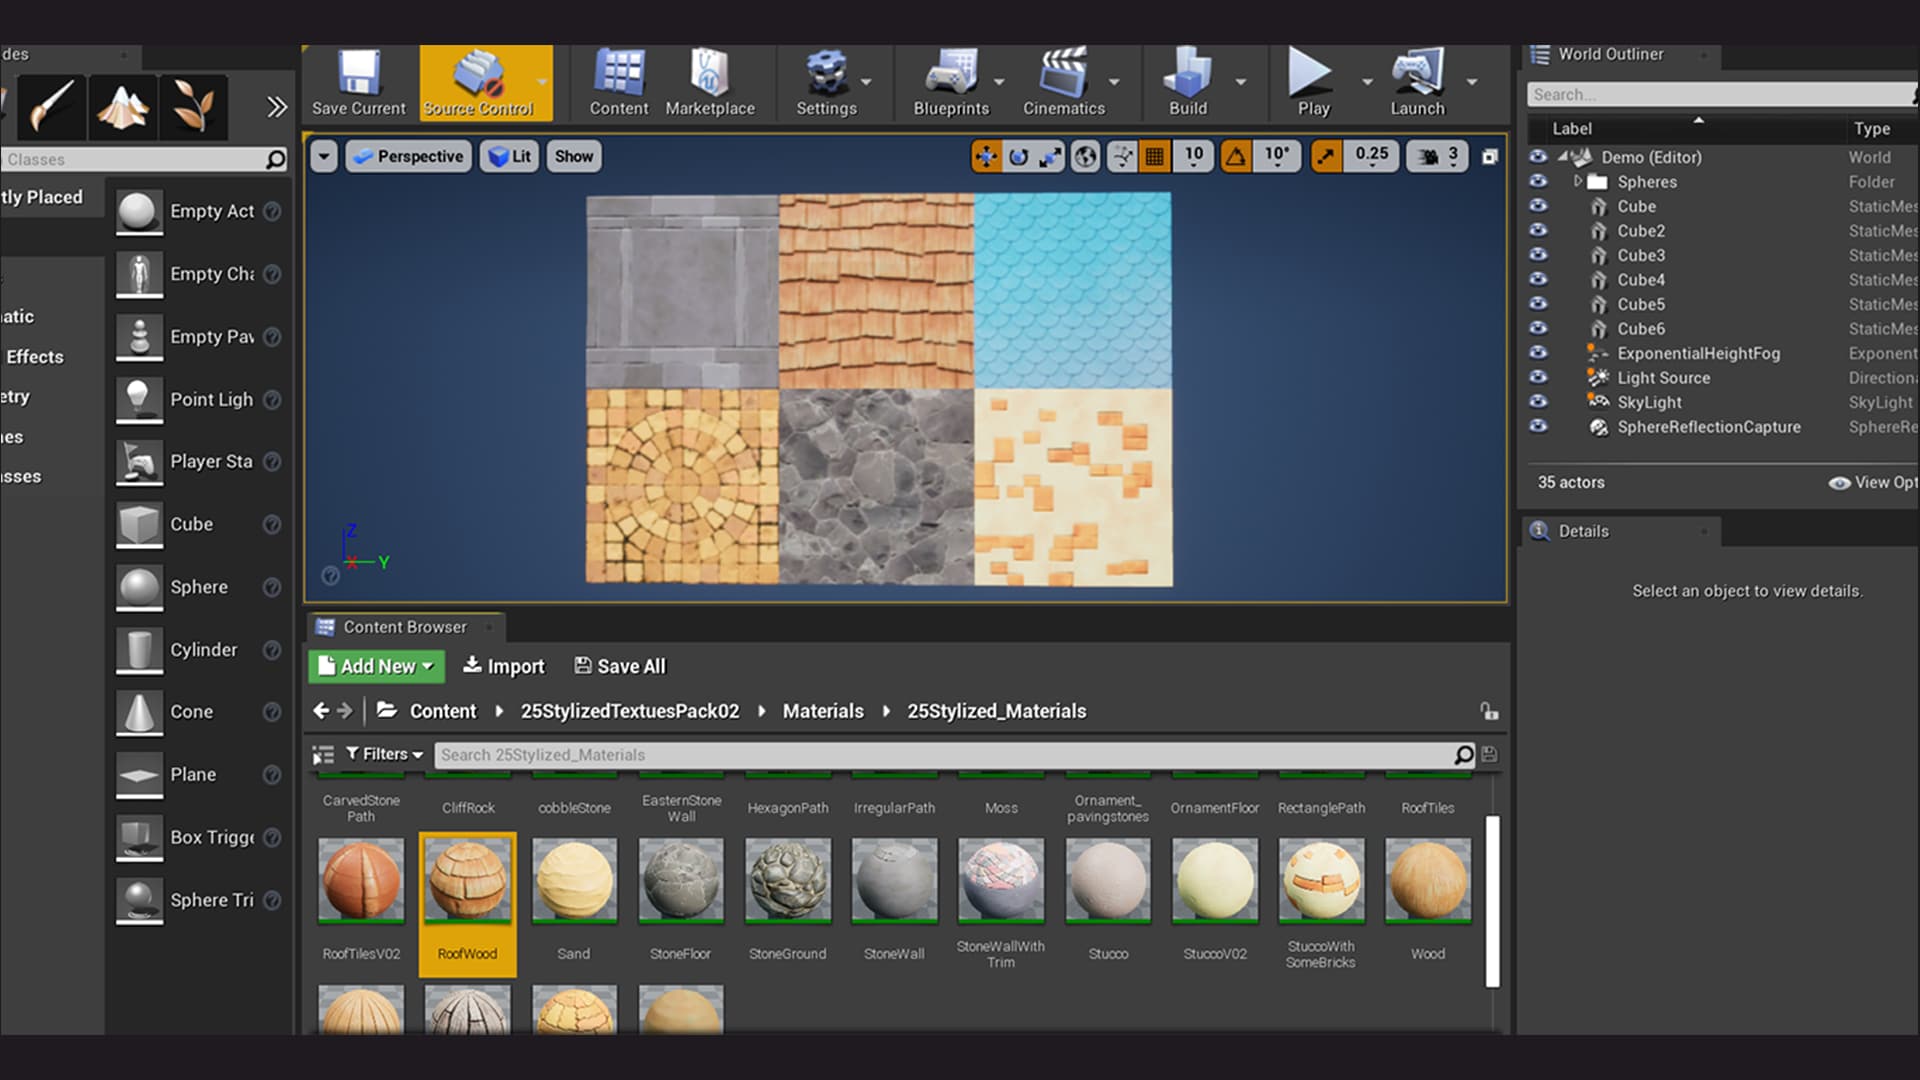Image resolution: width=1920 pixels, height=1080 pixels.
Task: Open the Blueprints toolbar menu
Action: 950,83
